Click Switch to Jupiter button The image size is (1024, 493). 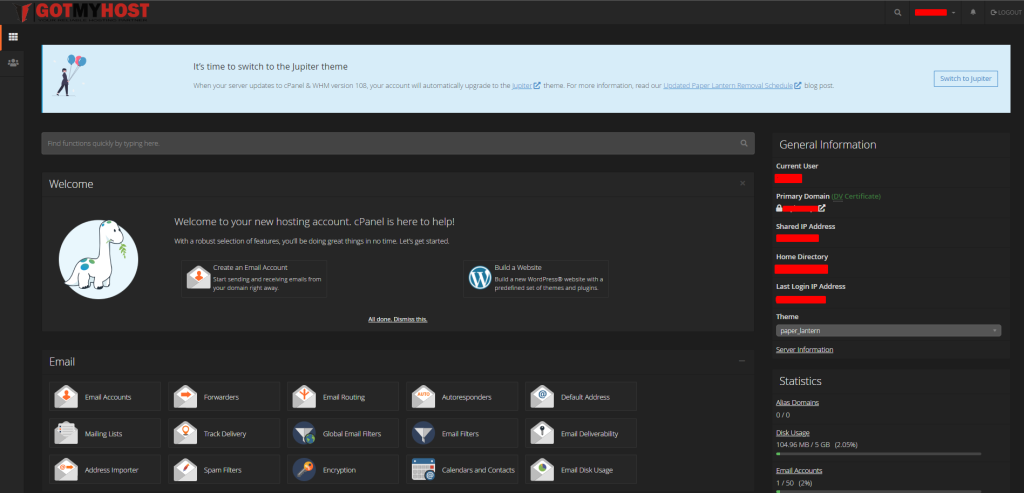point(965,78)
